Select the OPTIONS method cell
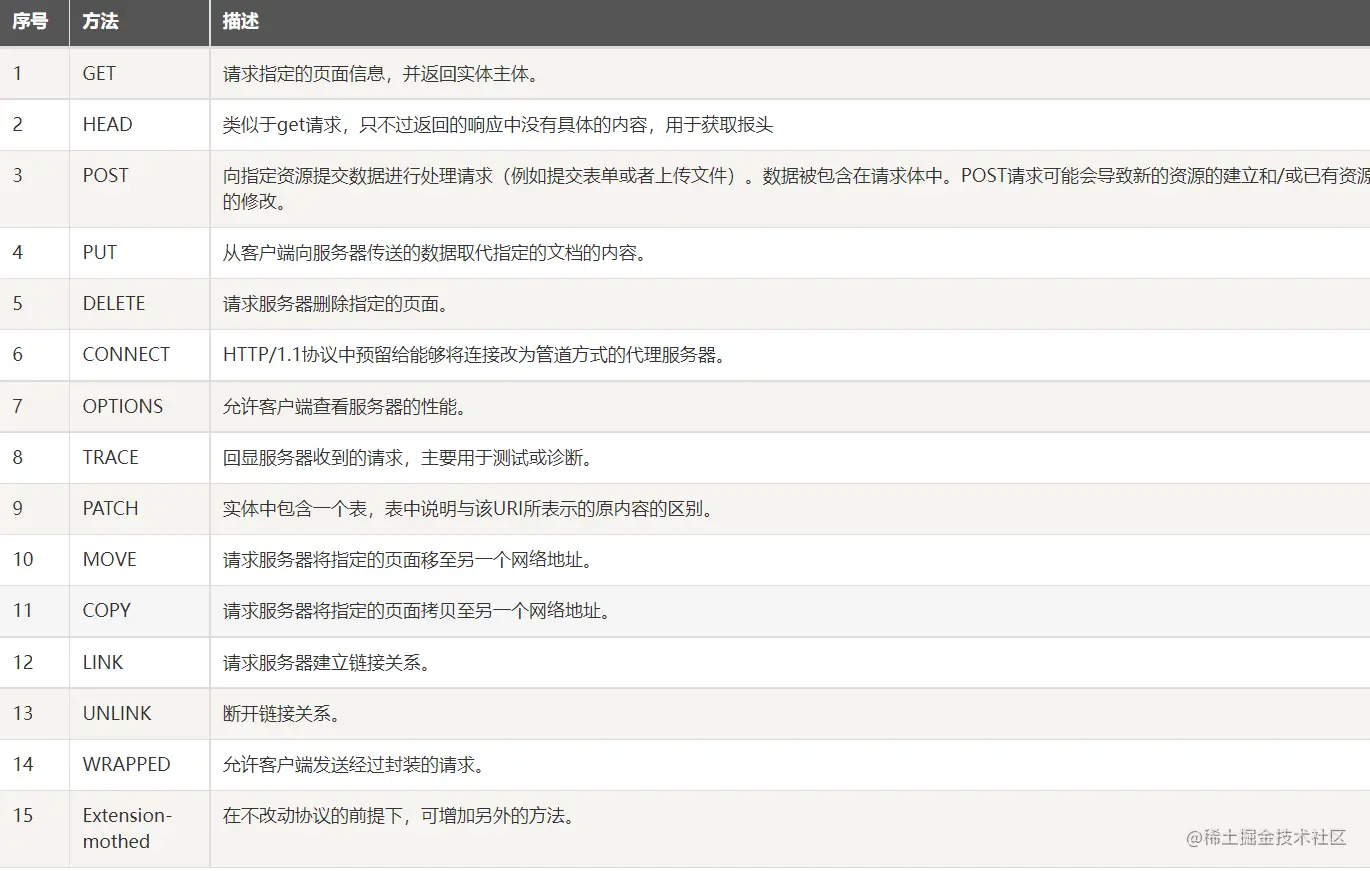This screenshot has width=1370, height=871. [140, 406]
